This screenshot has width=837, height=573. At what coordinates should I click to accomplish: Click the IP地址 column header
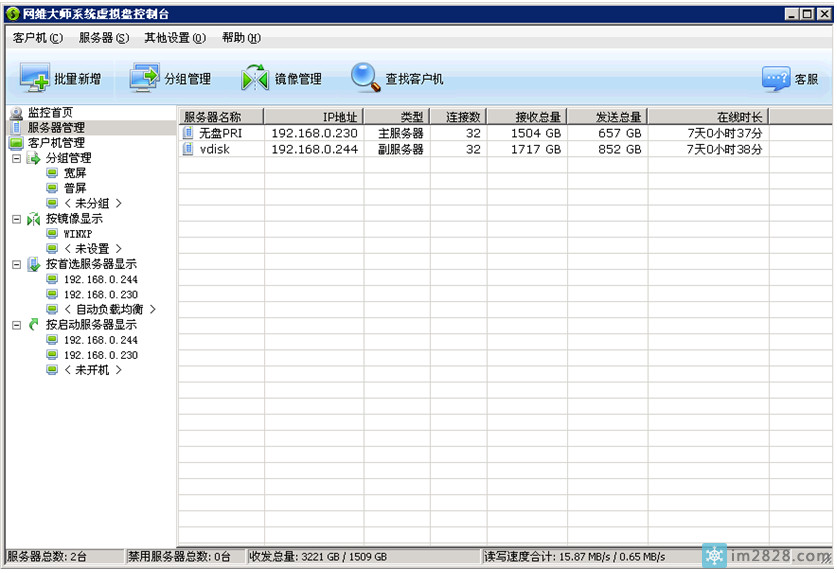[x=340, y=117]
